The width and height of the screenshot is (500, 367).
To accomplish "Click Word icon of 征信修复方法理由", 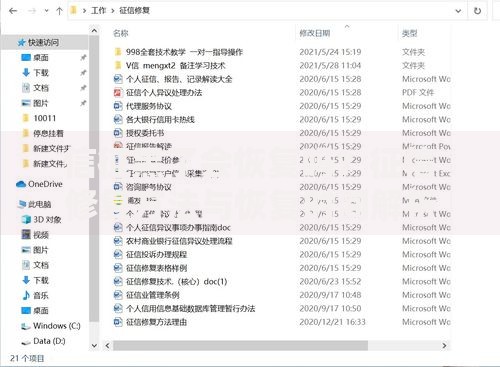I will [118, 322].
